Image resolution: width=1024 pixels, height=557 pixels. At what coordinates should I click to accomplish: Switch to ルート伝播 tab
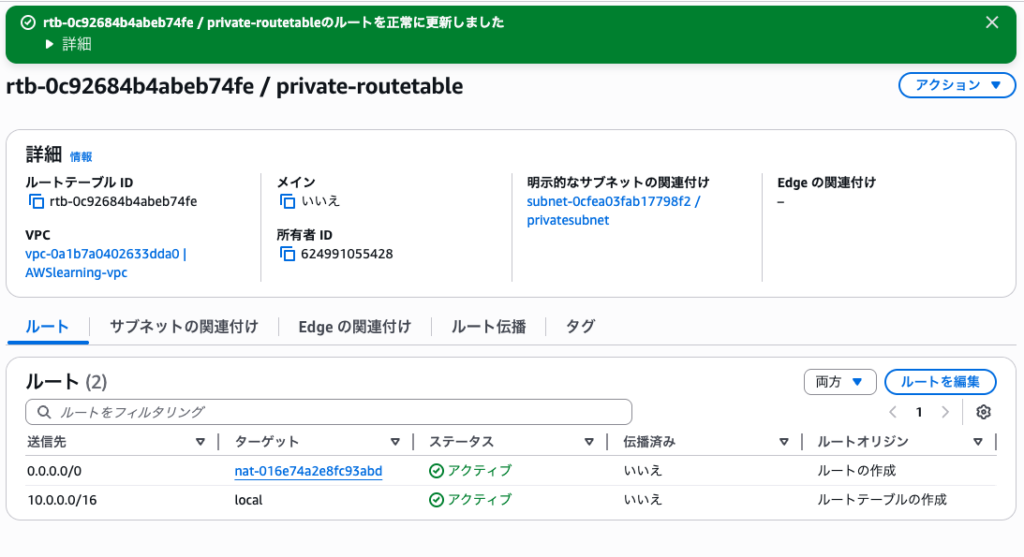488,327
